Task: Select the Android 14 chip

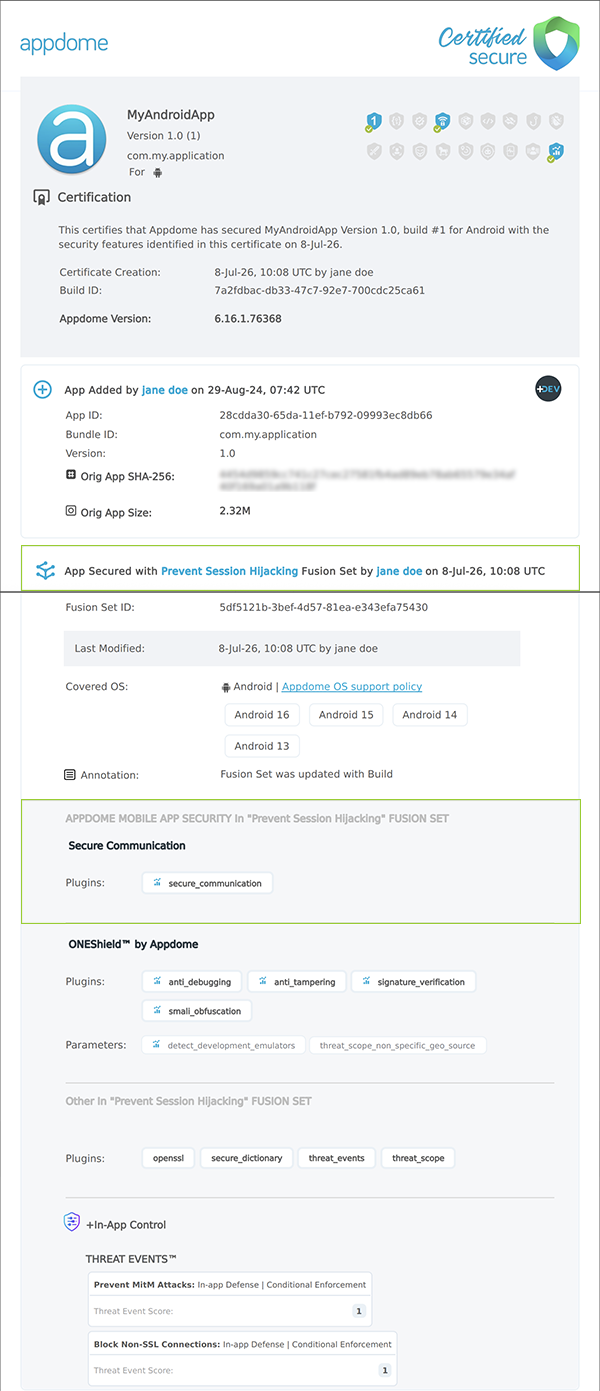Action: tap(430, 715)
